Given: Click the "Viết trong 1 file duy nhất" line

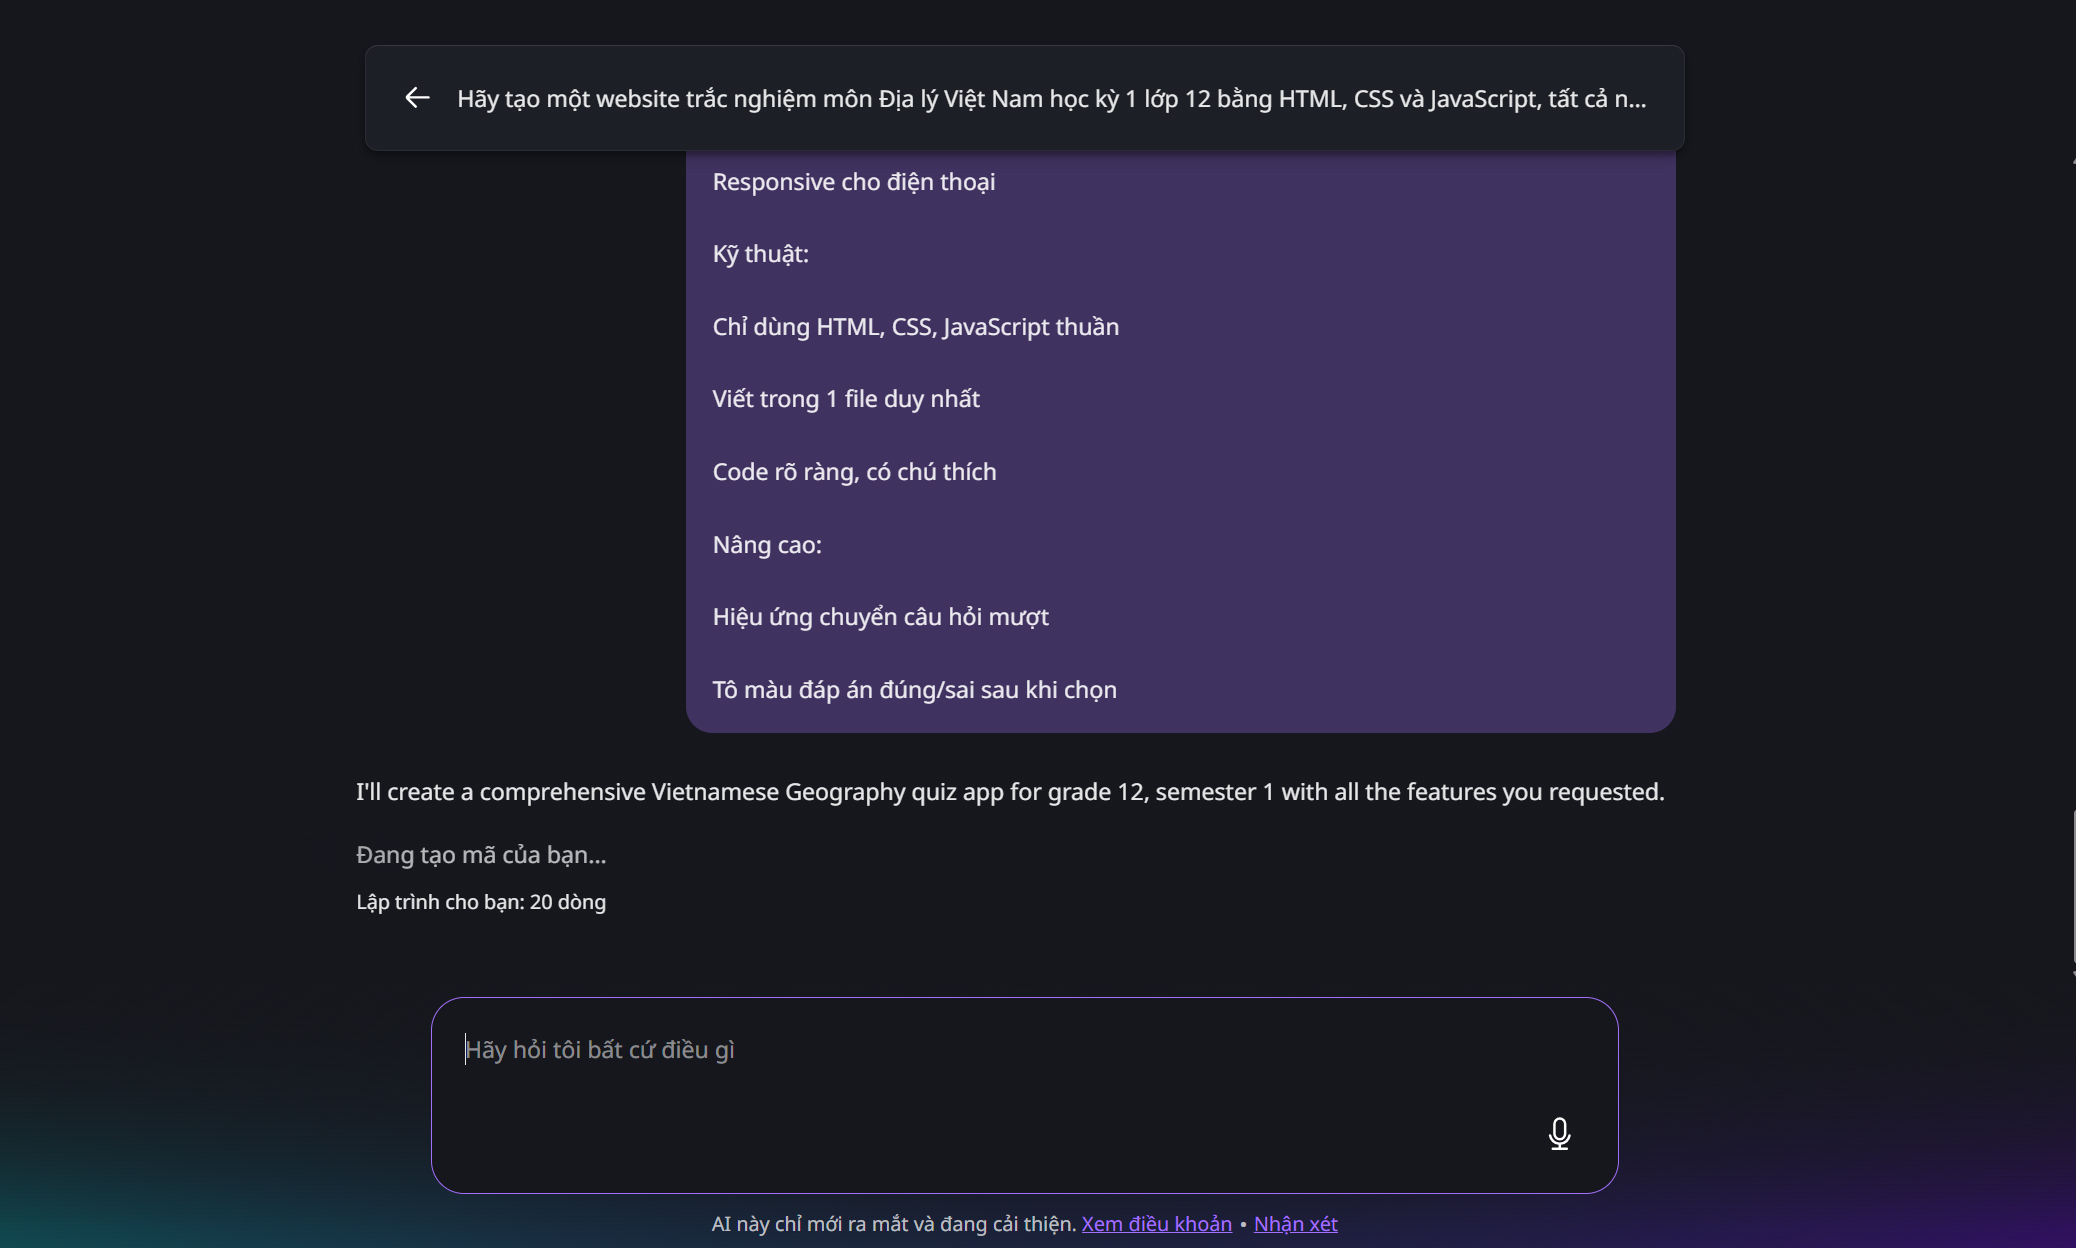Looking at the screenshot, I should pyautogui.click(x=846, y=399).
